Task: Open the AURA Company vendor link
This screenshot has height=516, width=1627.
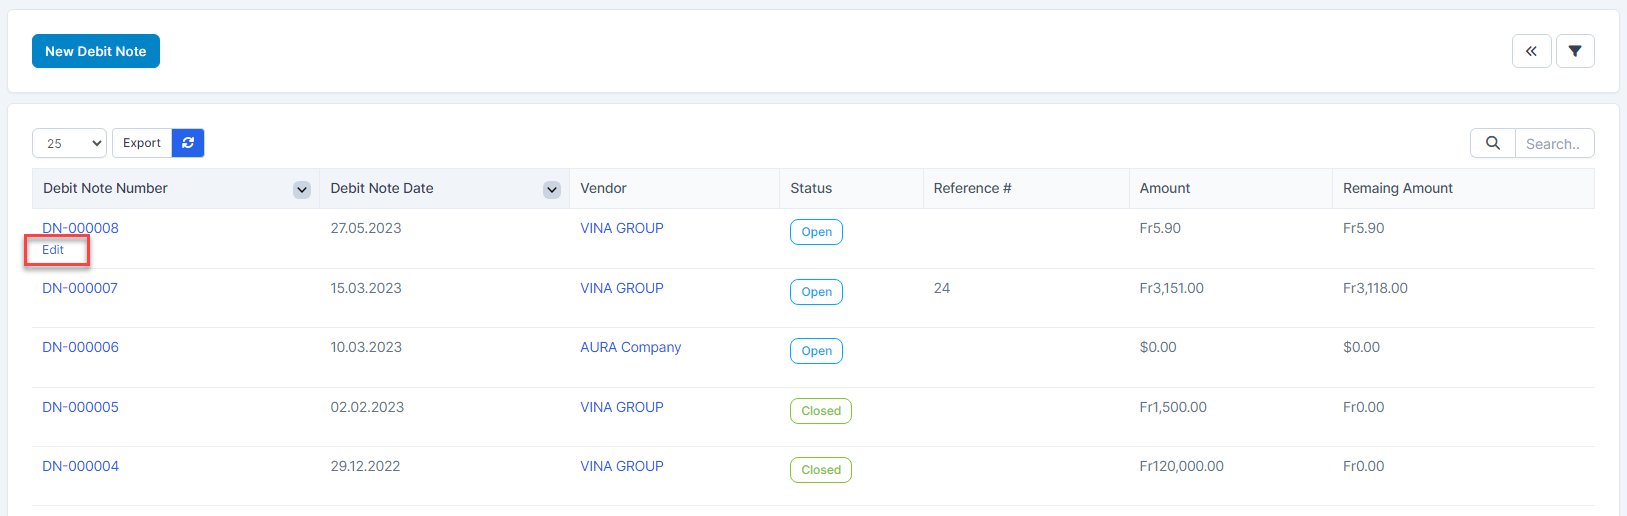Action: 630,347
